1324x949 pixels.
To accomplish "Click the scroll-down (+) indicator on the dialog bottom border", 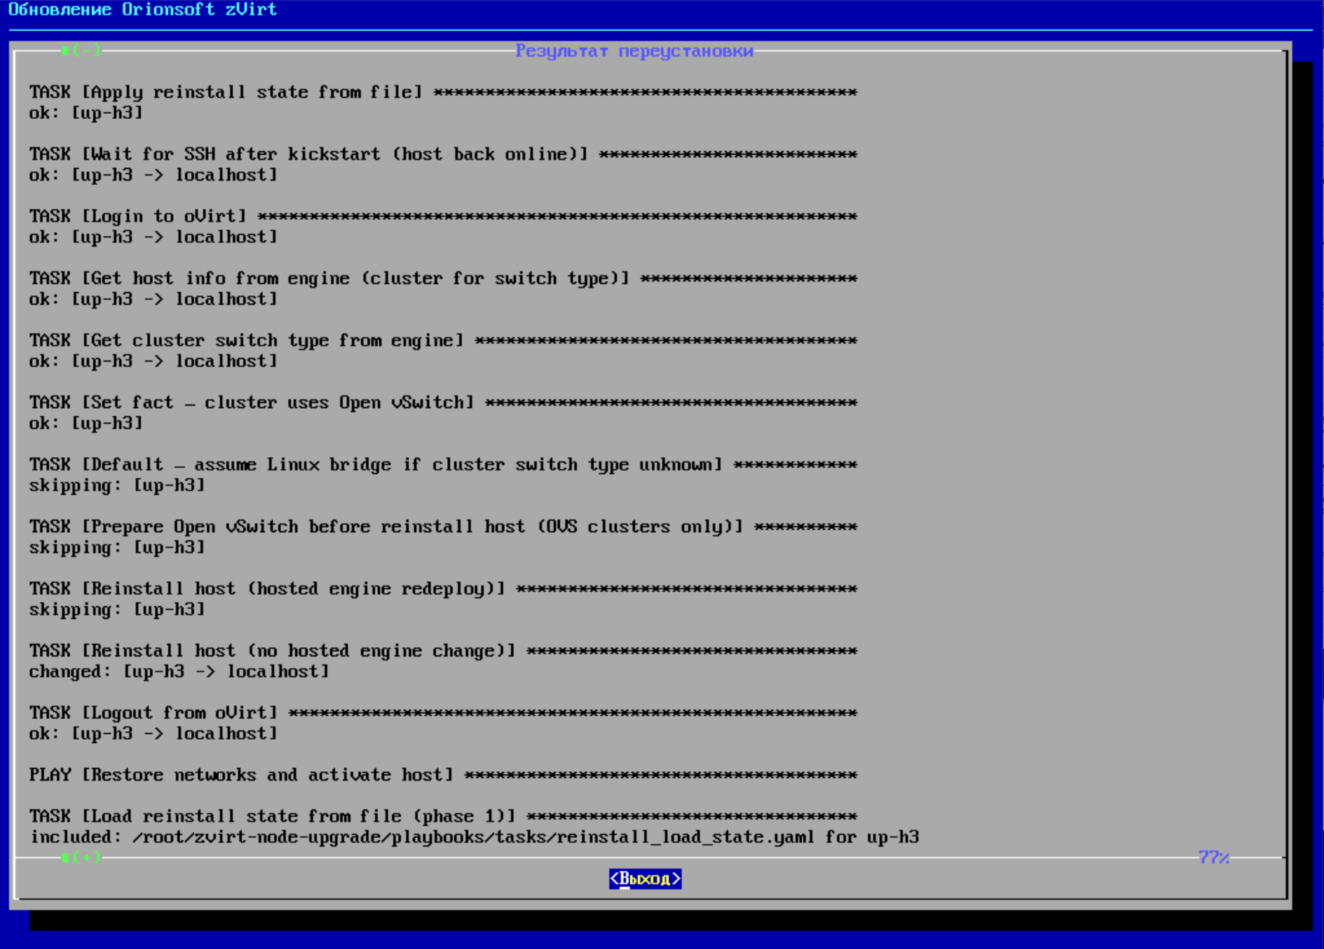I will (81, 857).
